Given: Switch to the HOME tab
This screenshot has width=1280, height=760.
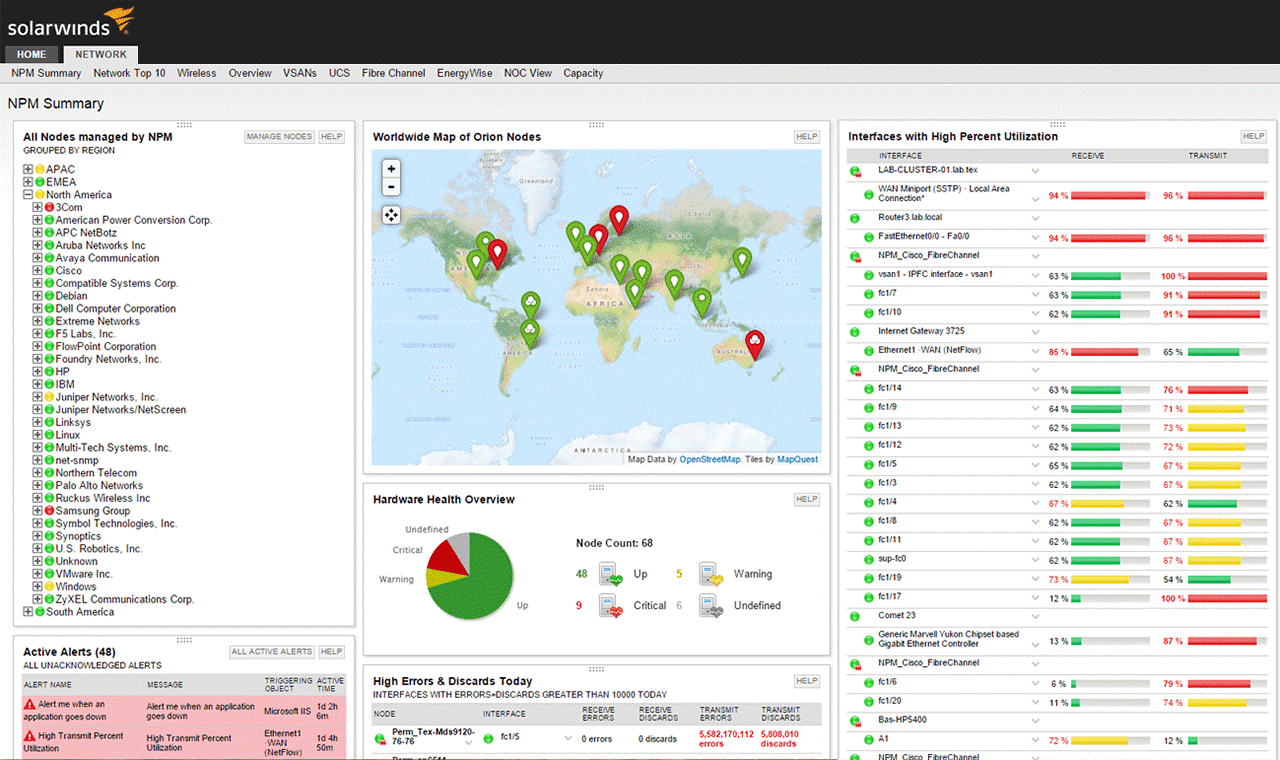Looking at the screenshot, I should (31, 55).
